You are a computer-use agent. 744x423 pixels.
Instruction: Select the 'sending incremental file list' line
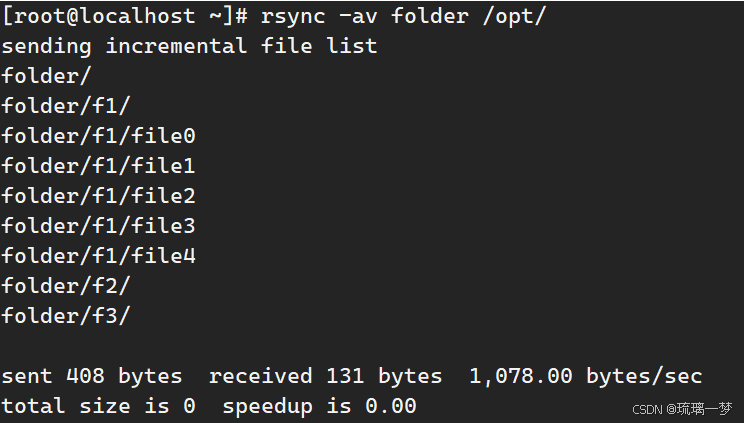click(189, 46)
